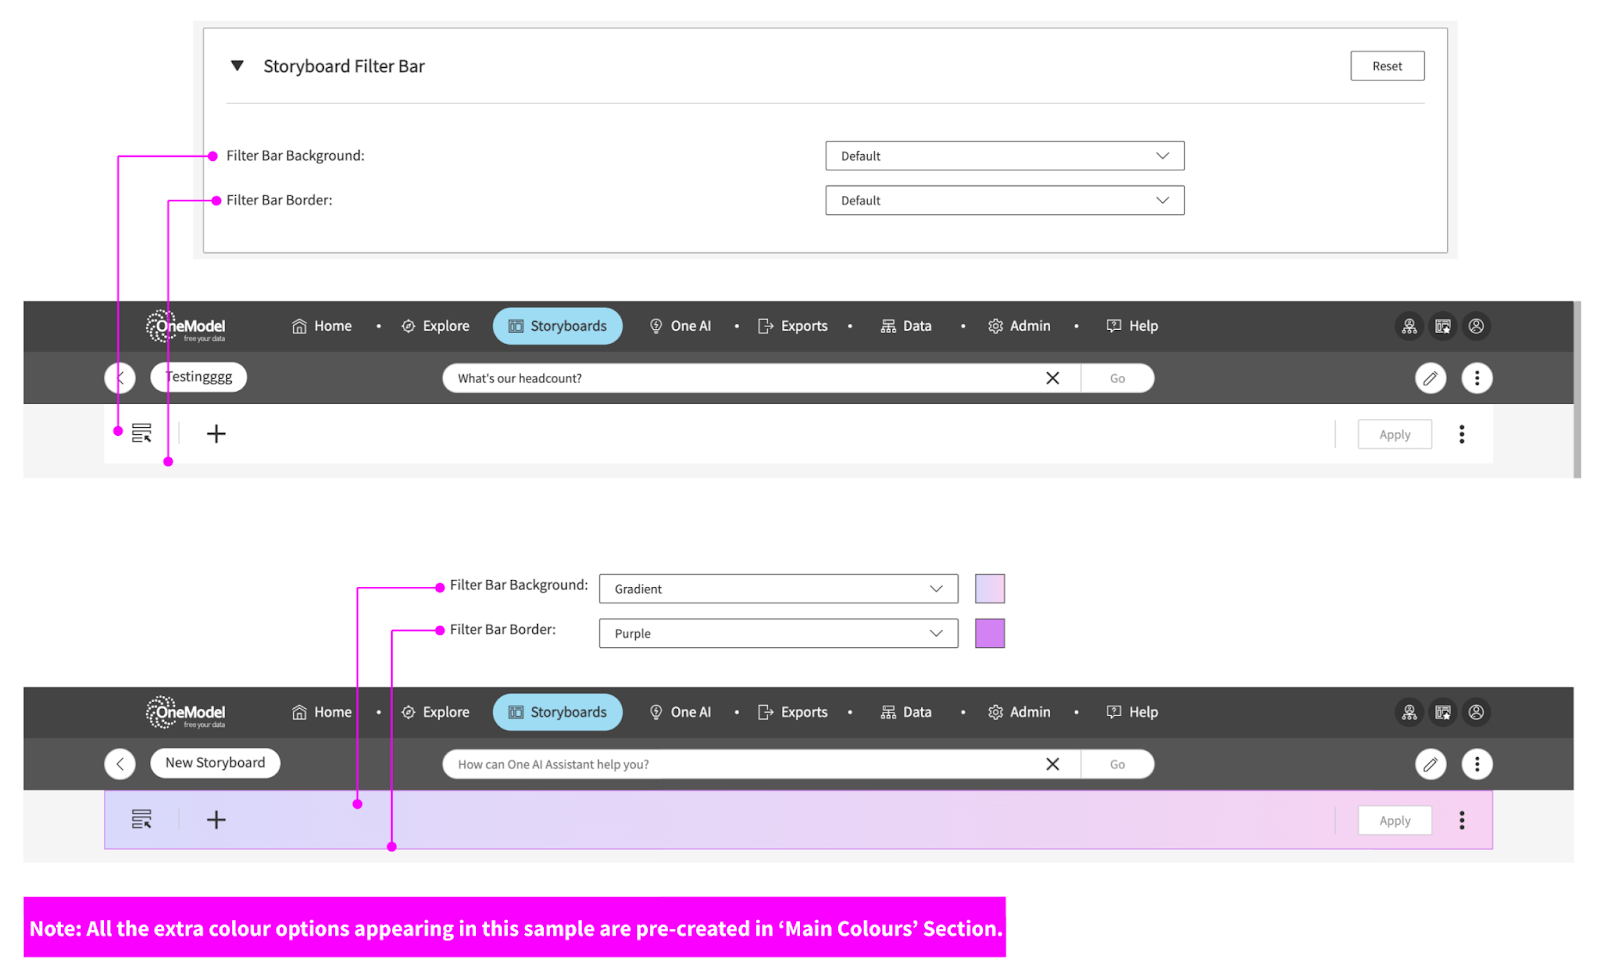Click the "How can One AI Assistant" search field
Image resolution: width=1600 pixels, height=977 pixels.
(x=740, y=764)
